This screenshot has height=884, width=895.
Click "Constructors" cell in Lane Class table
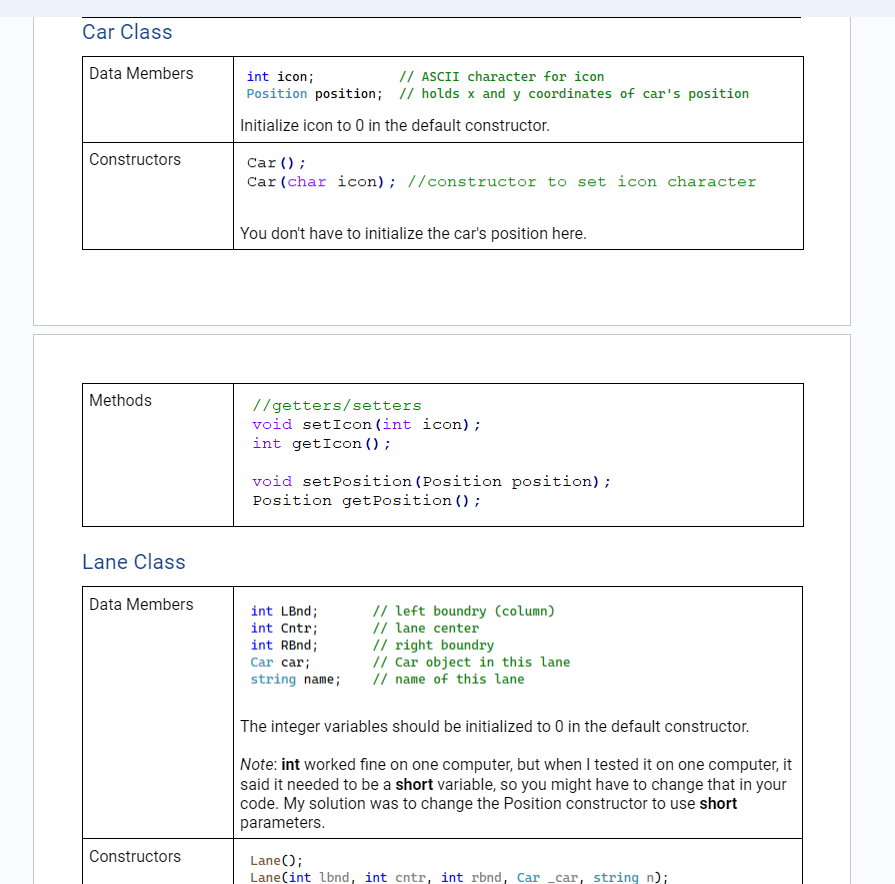point(158,861)
